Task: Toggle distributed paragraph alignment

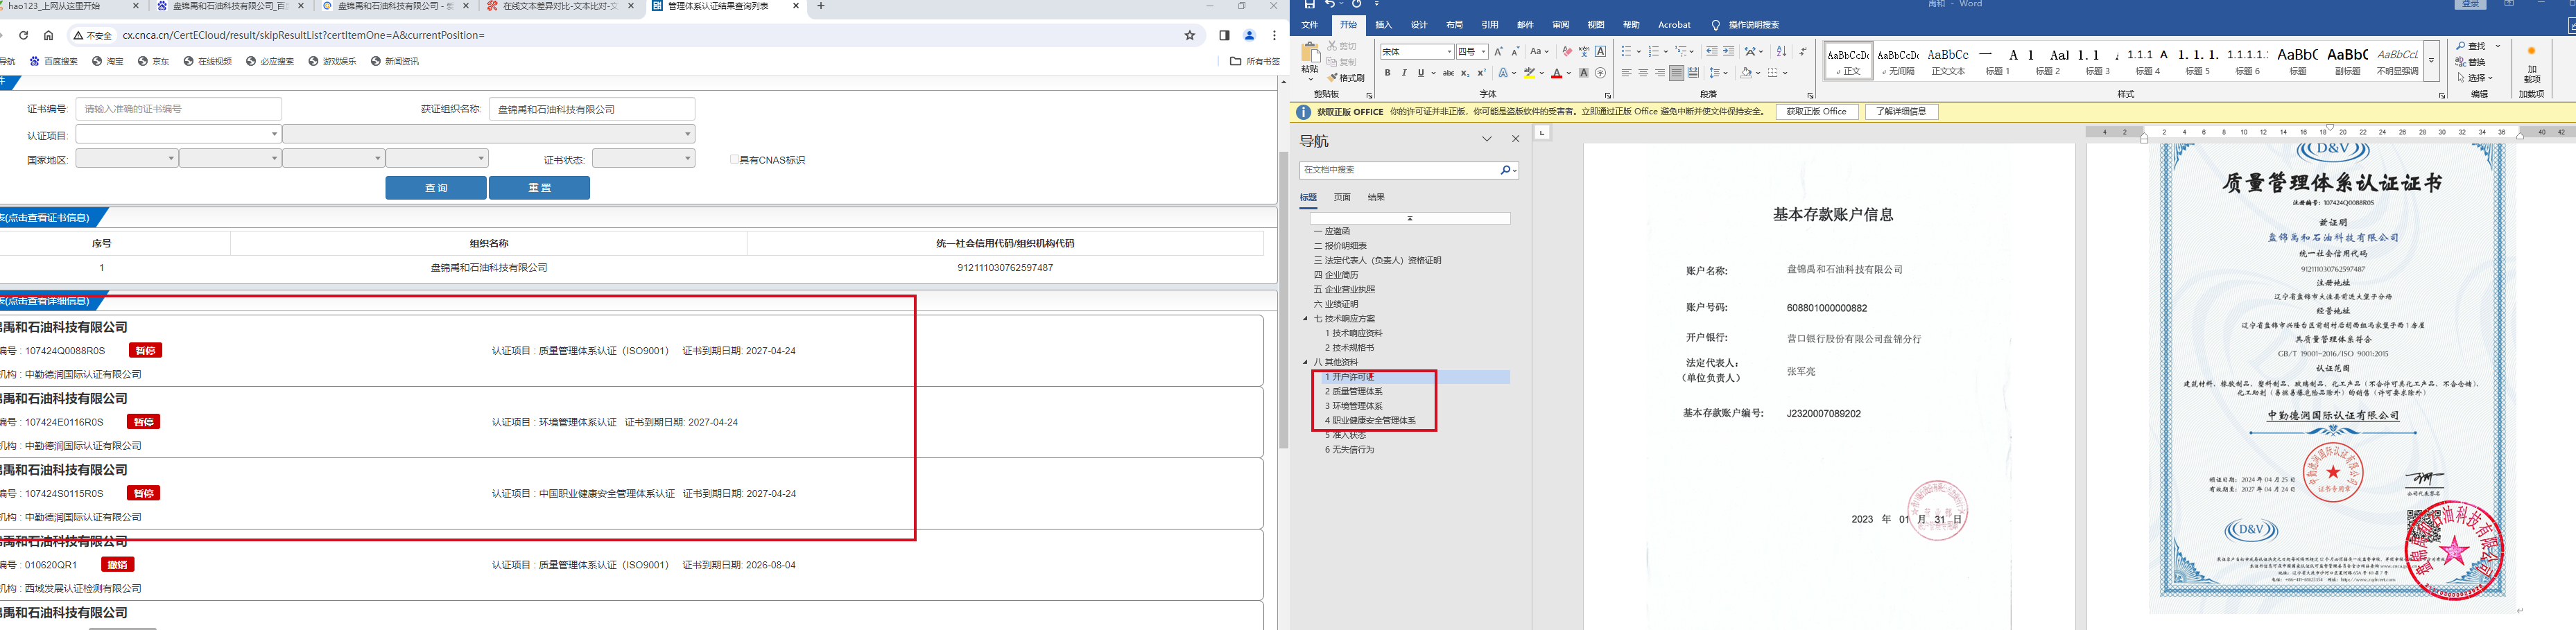Action: click(x=1693, y=73)
